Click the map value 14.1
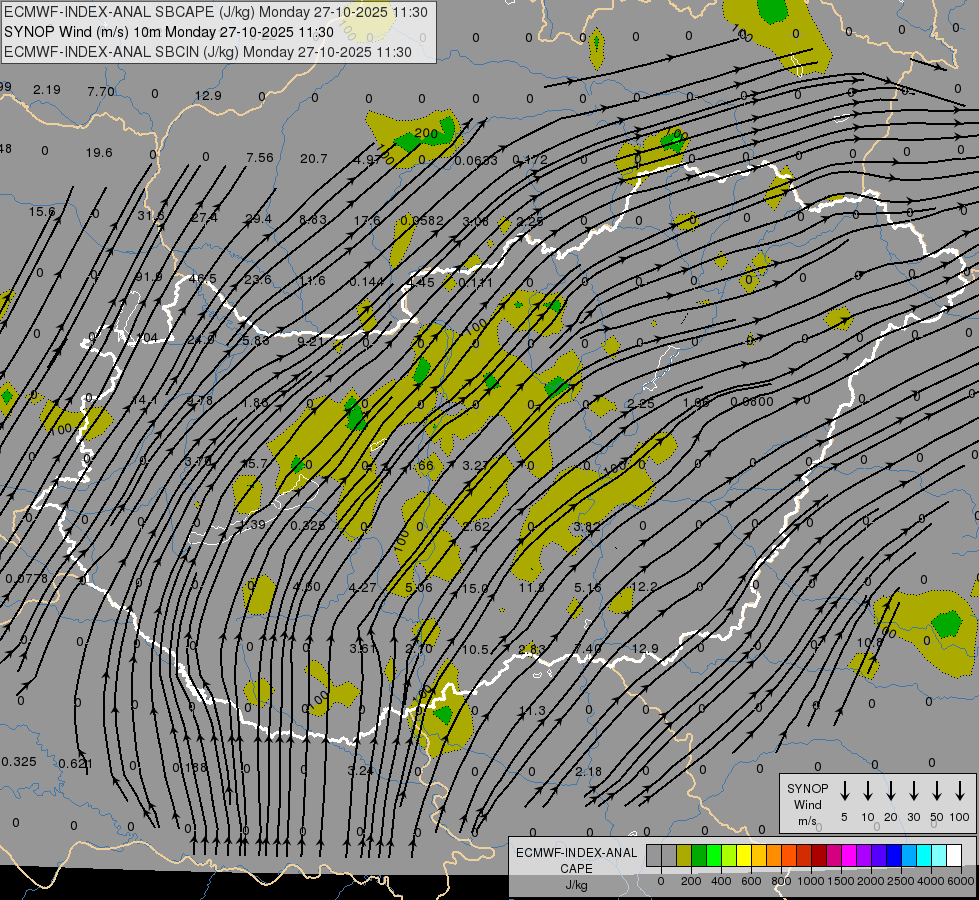The image size is (979, 900). (x=144, y=399)
